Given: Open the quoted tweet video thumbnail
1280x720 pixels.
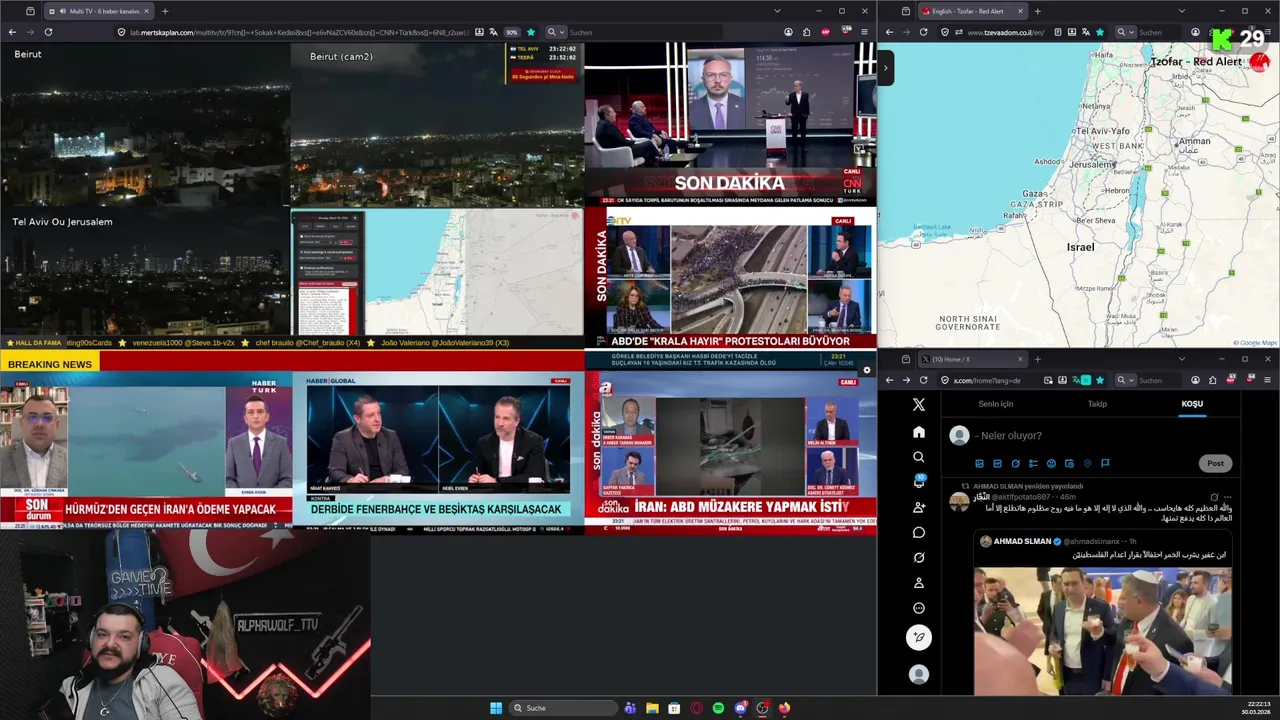Looking at the screenshot, I should tap(1103, 631).
